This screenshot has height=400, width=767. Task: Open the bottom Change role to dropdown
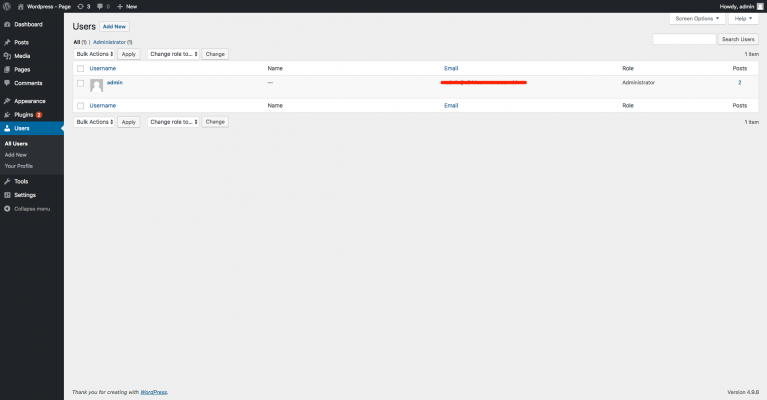tap(174, 122)
